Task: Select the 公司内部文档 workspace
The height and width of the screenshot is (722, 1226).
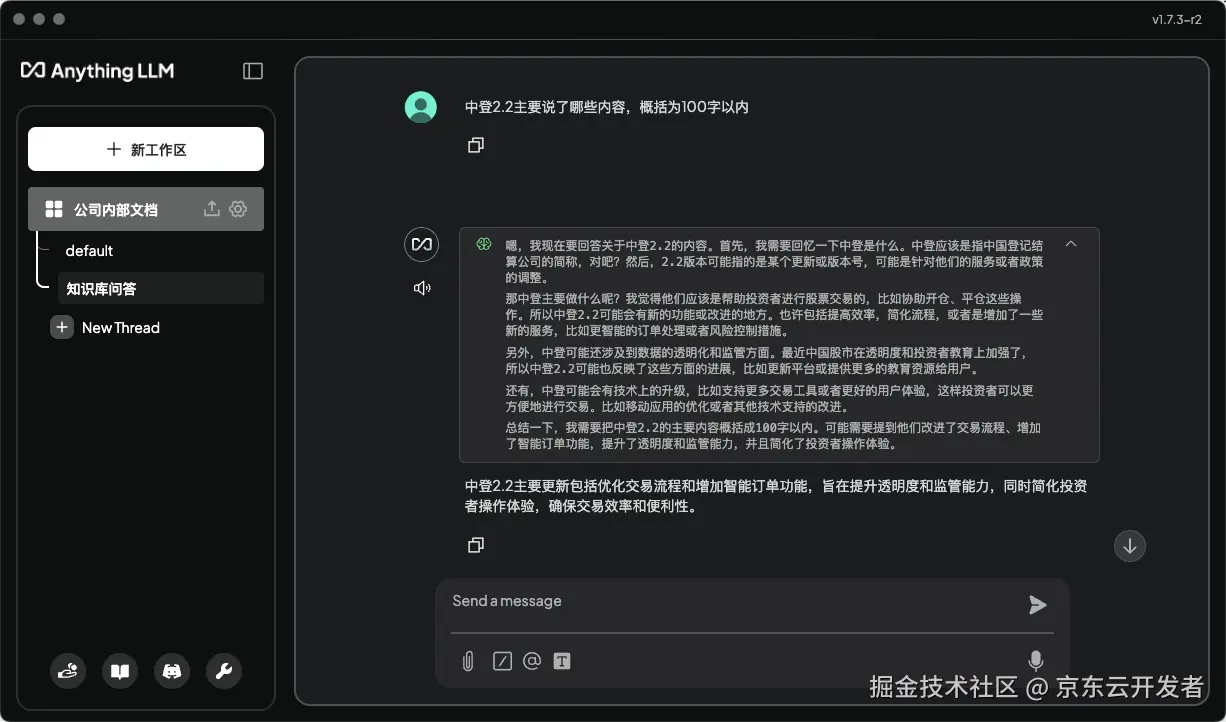Action: [146, 209]
